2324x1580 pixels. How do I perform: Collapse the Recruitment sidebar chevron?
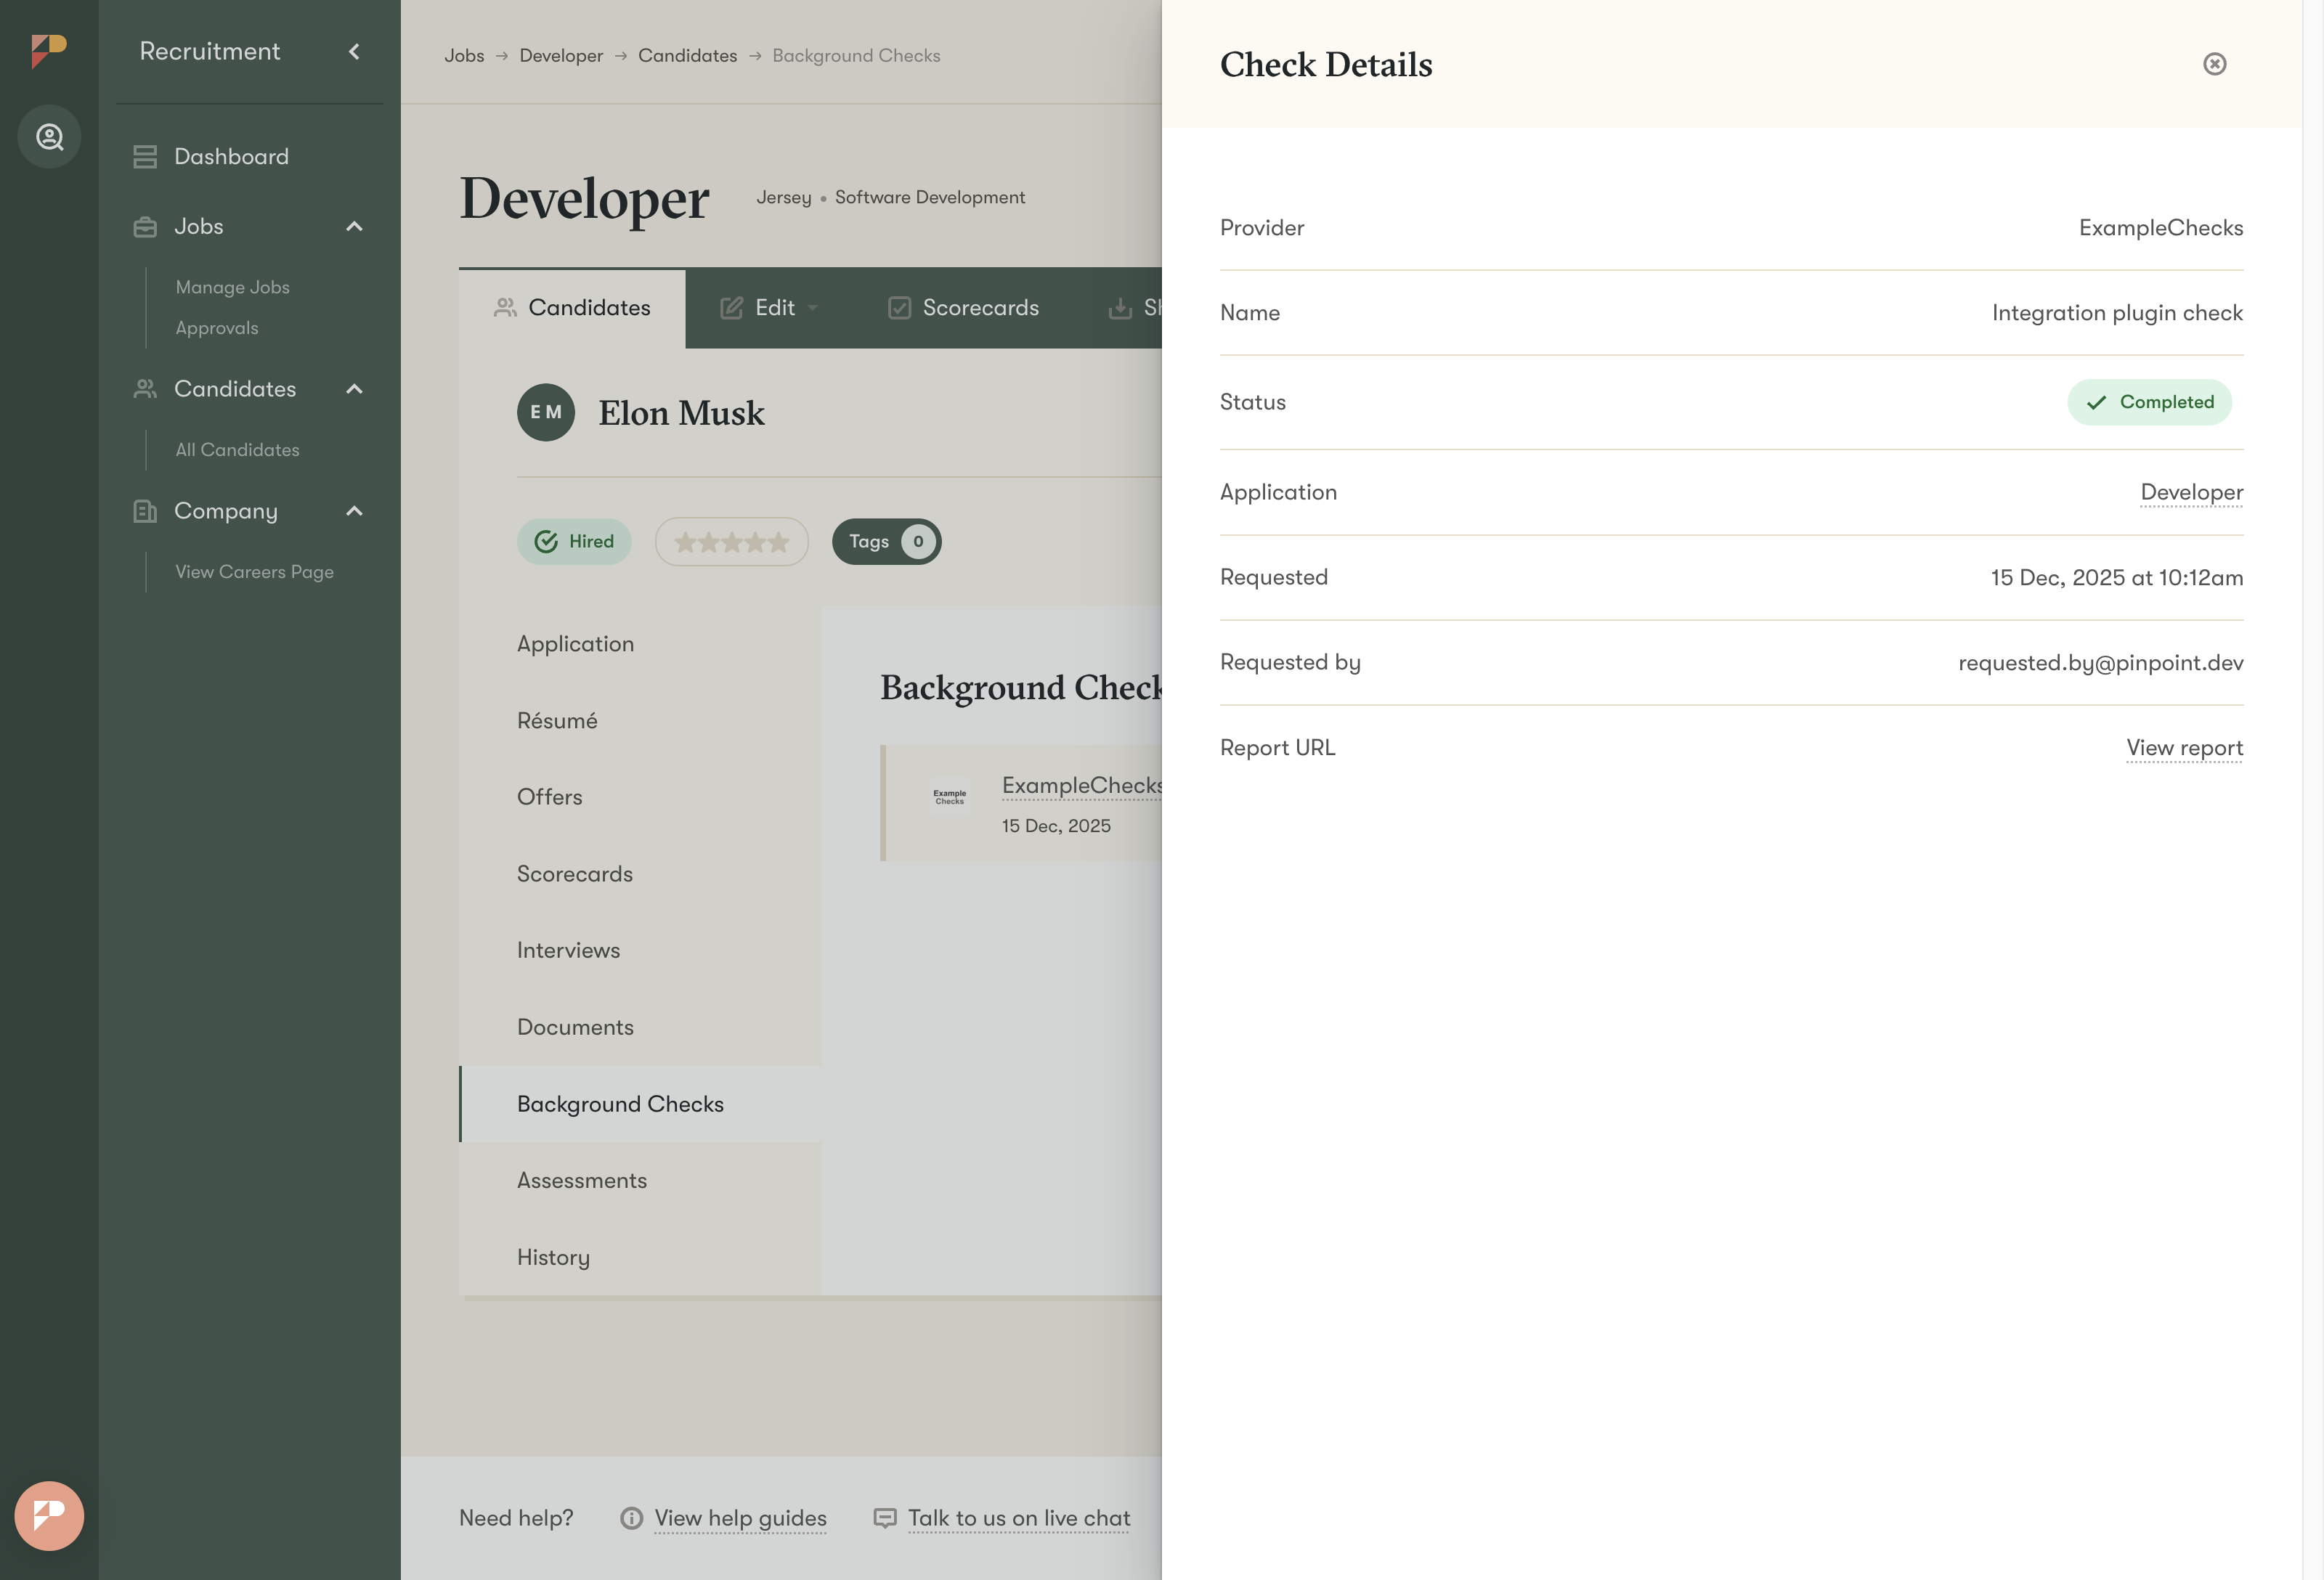pos(354,52)
